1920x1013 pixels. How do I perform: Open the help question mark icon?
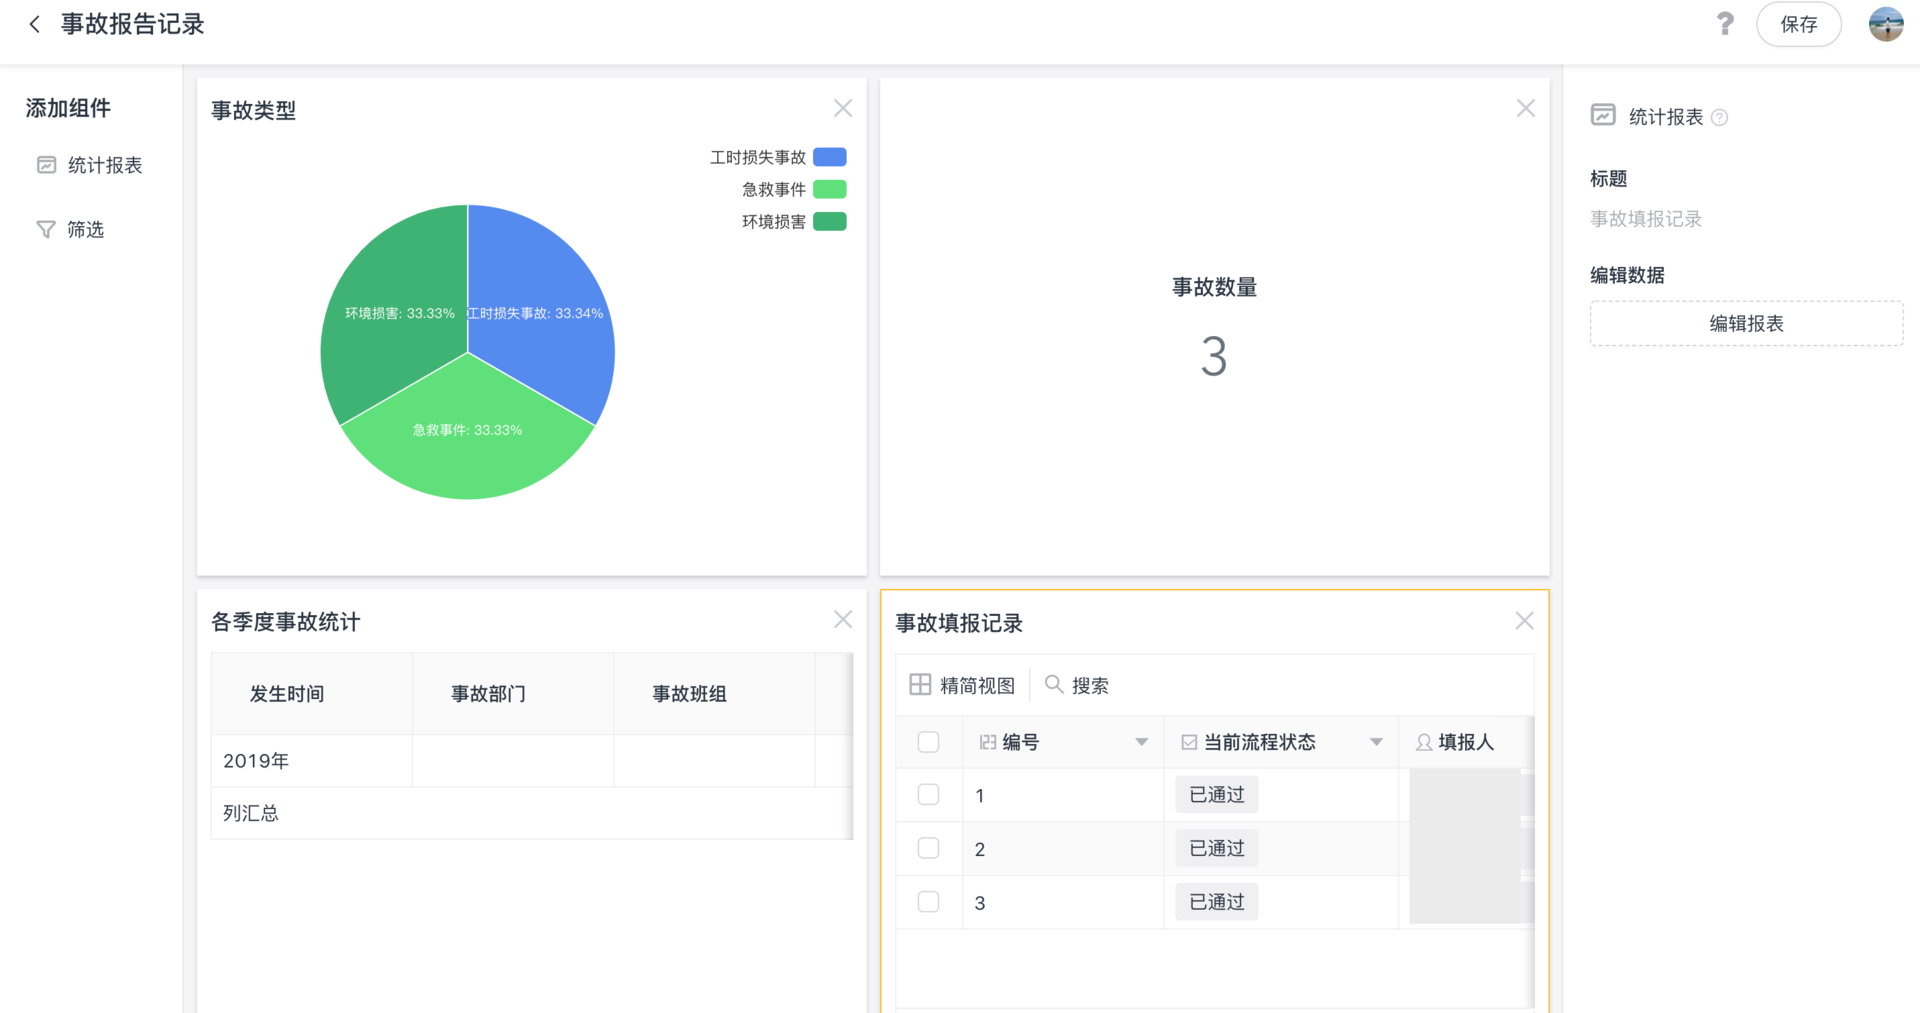click(x=1725, y=24)
